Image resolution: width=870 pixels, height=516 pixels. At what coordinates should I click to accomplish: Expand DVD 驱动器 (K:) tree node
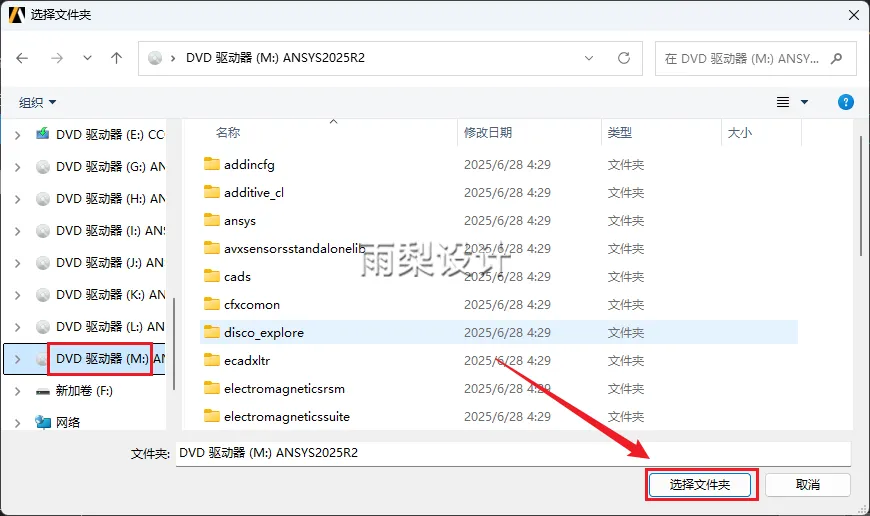pyautogui.click(x=17, y=295)
